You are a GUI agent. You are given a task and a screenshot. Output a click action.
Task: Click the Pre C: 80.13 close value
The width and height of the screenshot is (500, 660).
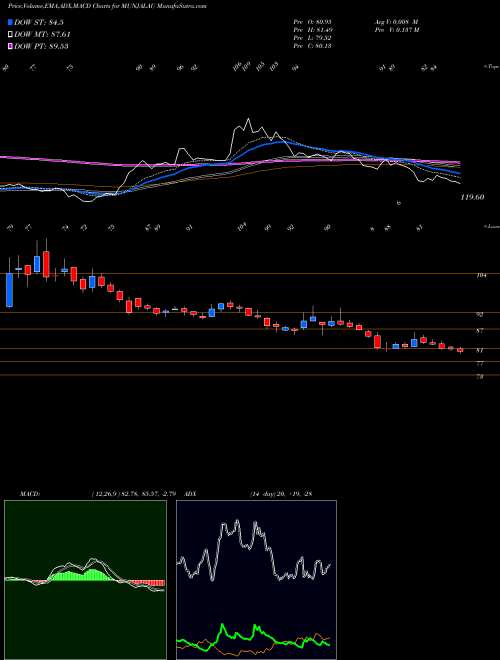coord(312,46)
